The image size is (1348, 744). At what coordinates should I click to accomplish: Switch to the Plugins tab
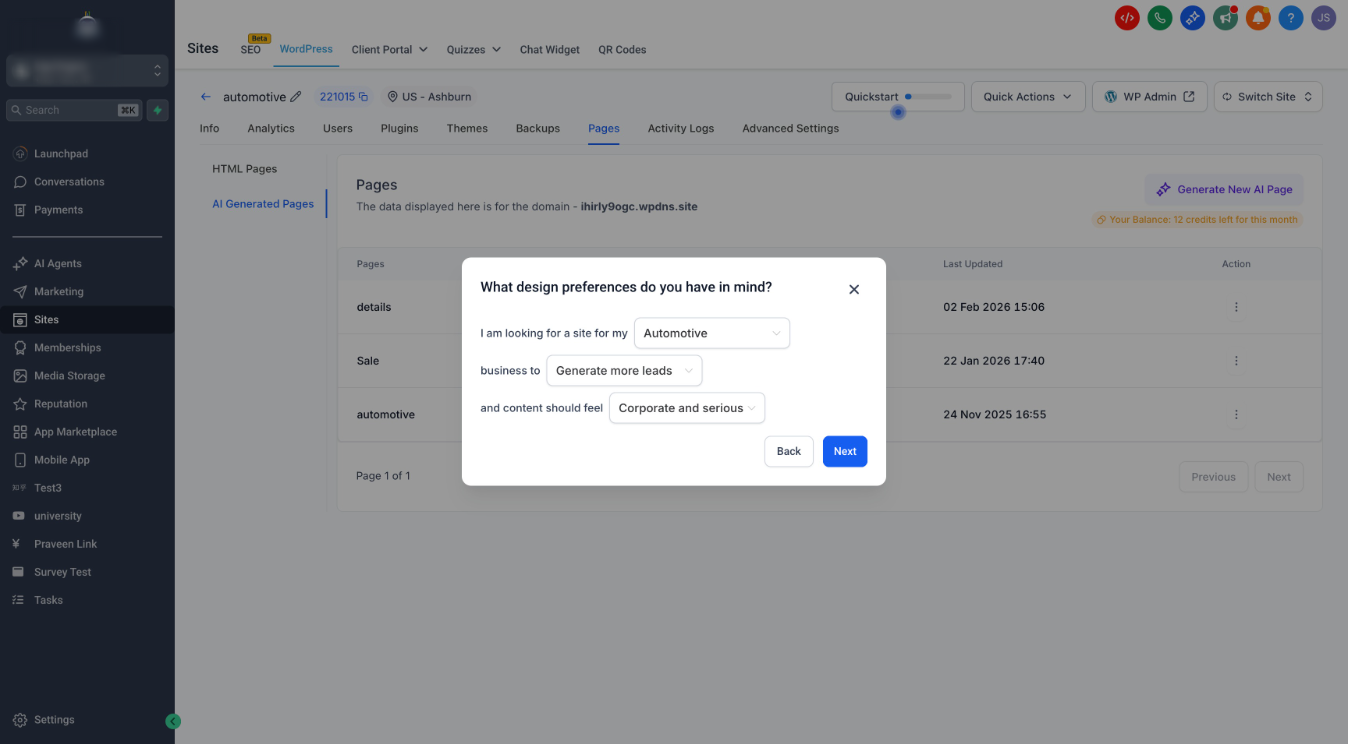point(400,128)
